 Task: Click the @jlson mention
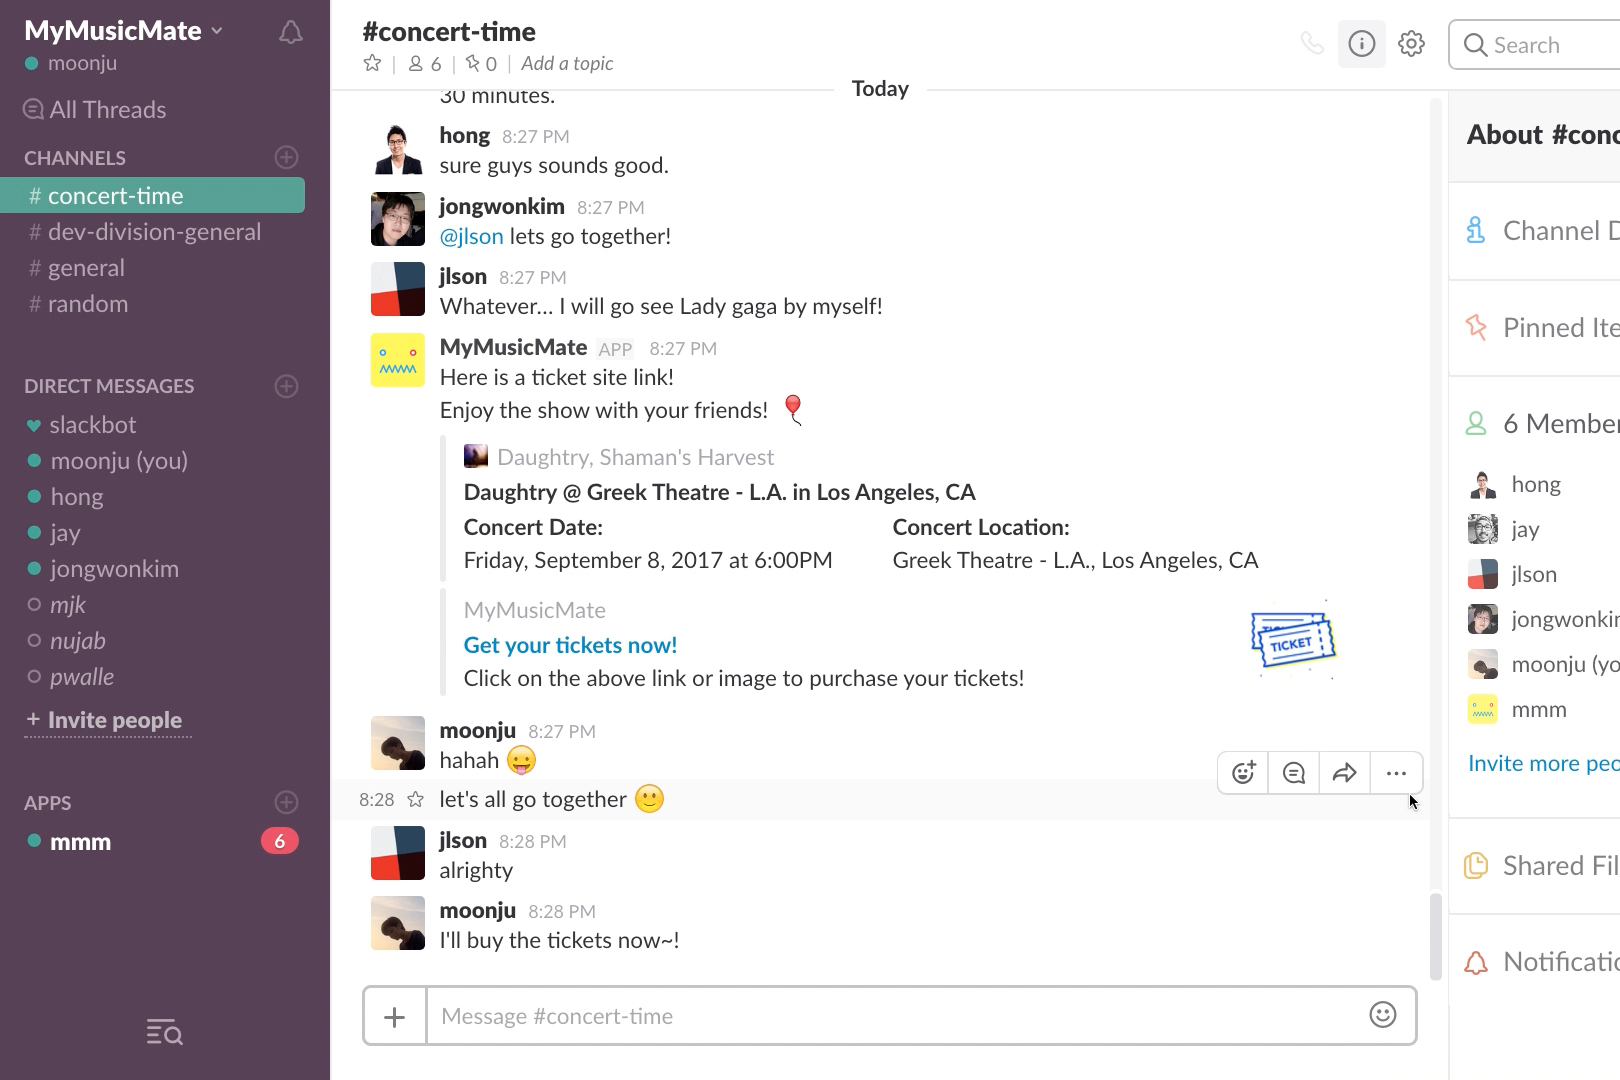(472, 236)
